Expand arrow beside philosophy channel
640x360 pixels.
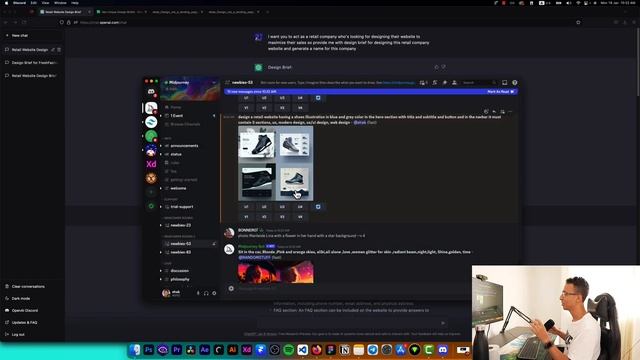coord(161,280)
